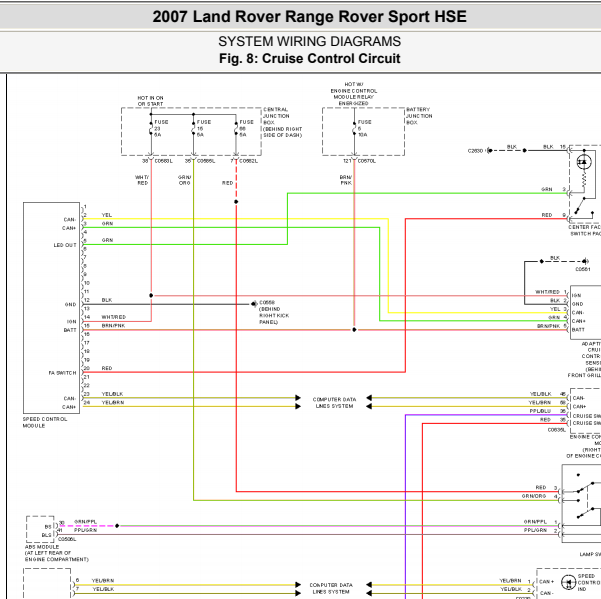This screenshot has height=599, width=601.
Task: Select GRN/ORG wire label below fuse 16
Action: (x=184, y=180)
